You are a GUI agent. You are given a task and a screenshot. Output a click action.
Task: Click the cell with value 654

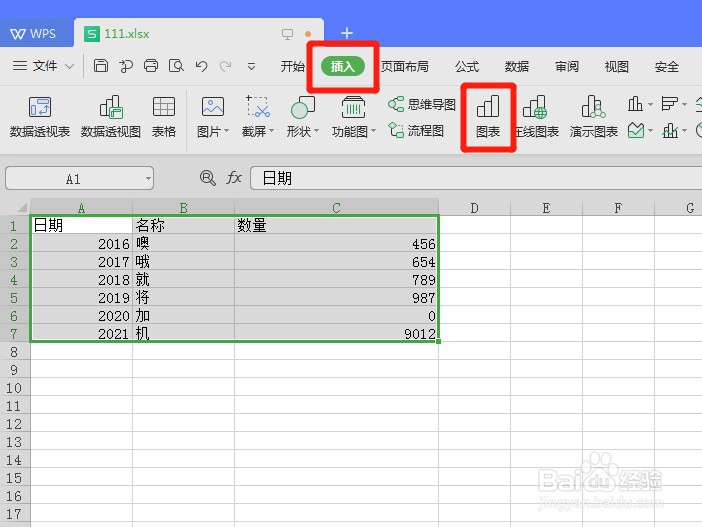pyautogui.click(x=336, y=261)
